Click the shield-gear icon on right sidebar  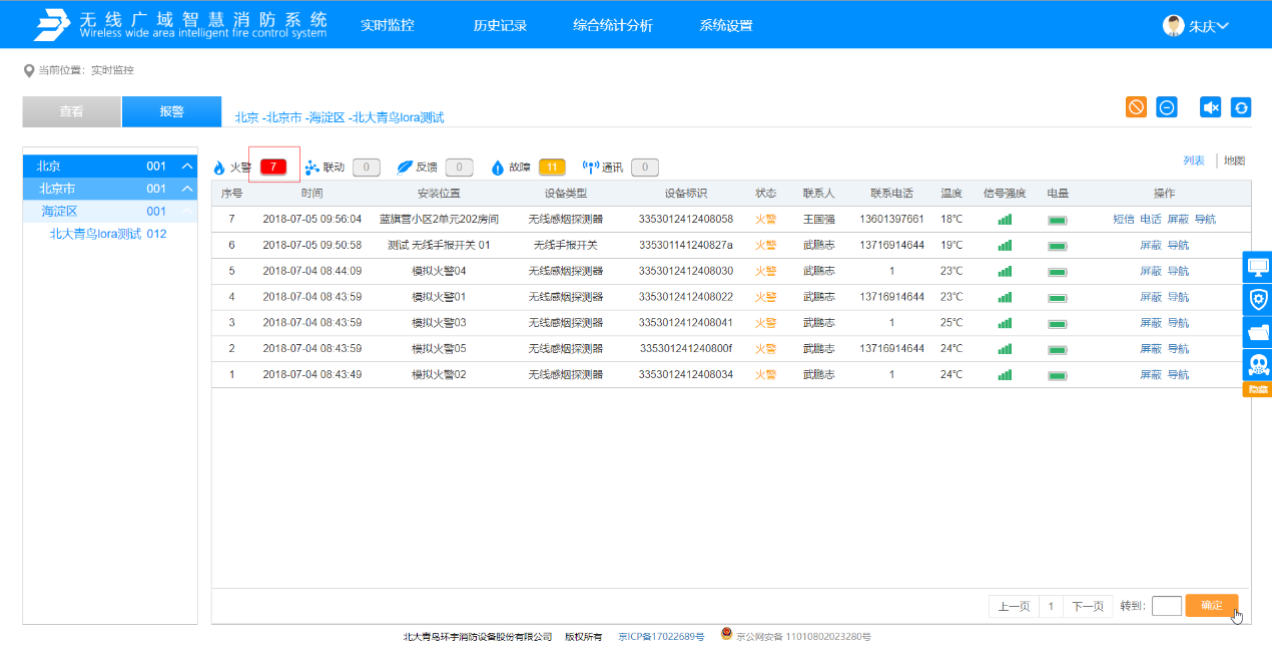point(1256,299)
